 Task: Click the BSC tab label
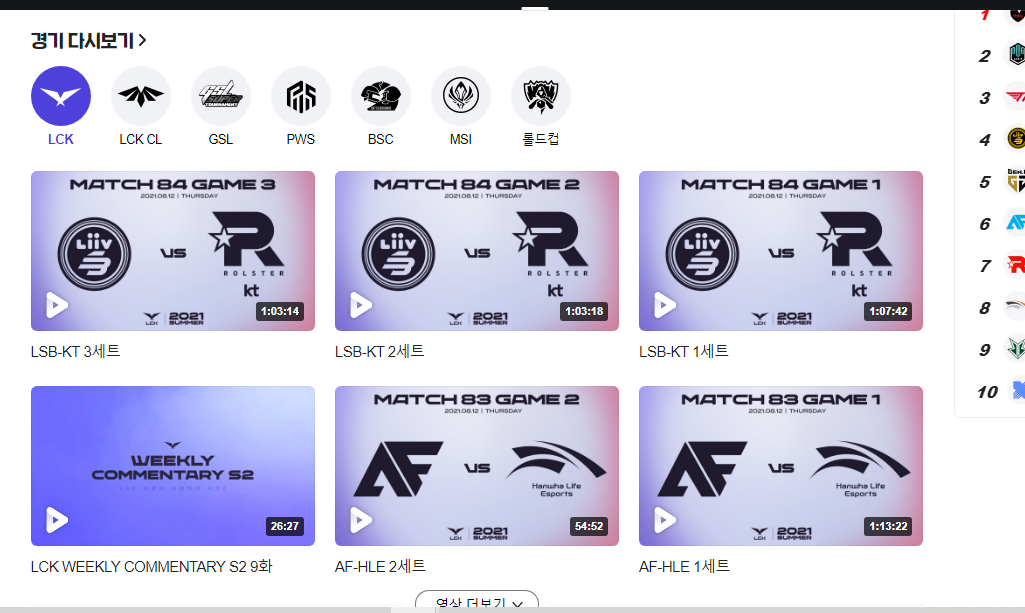click(380, 139)
